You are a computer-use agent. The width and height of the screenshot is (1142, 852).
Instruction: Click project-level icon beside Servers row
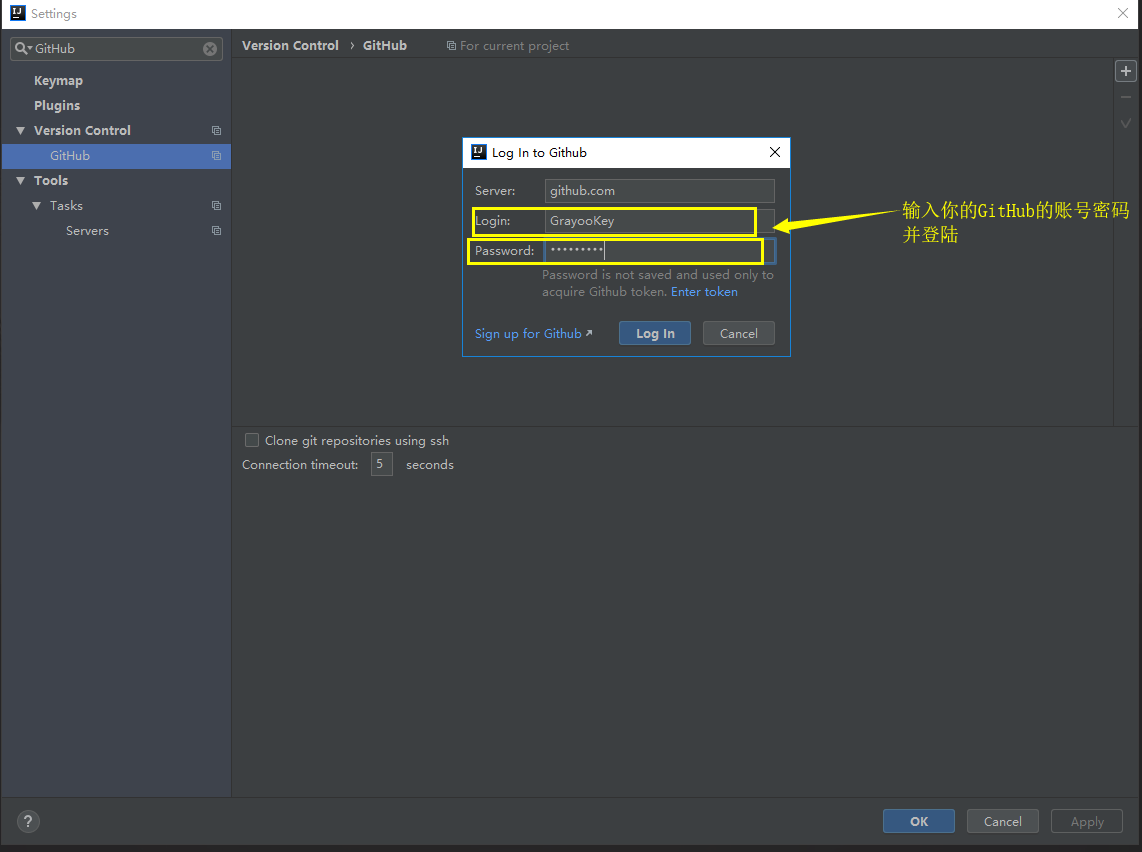216,231
